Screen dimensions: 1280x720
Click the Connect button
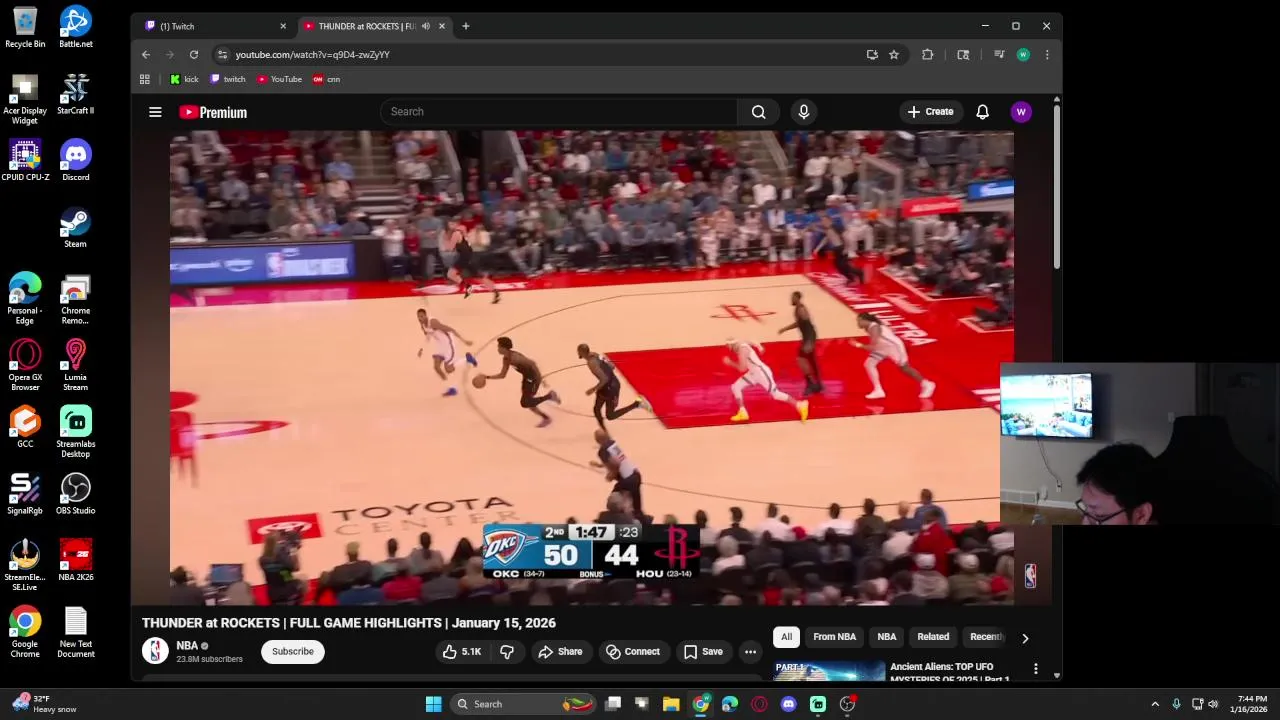(633, 652)
